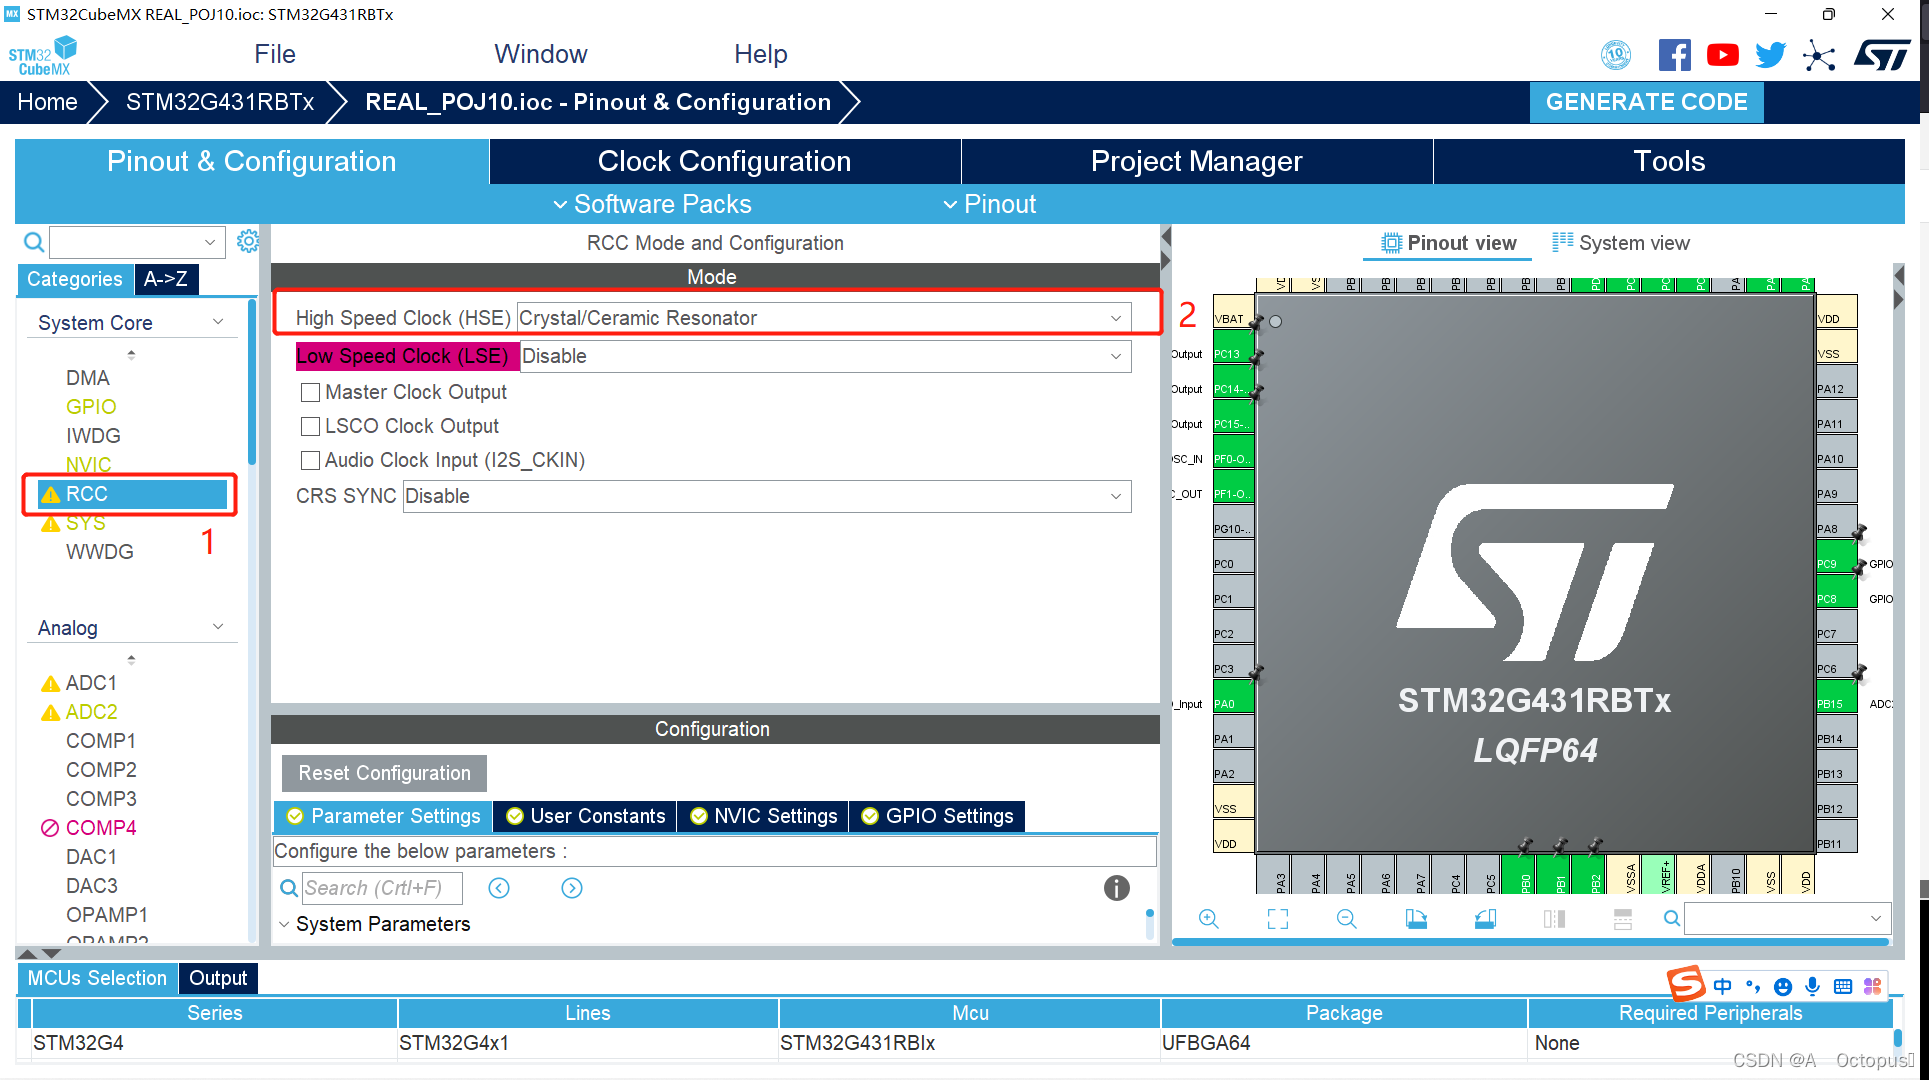Open the Twitter link icon
1929x1080 pixels.
tap(1770, 55)
